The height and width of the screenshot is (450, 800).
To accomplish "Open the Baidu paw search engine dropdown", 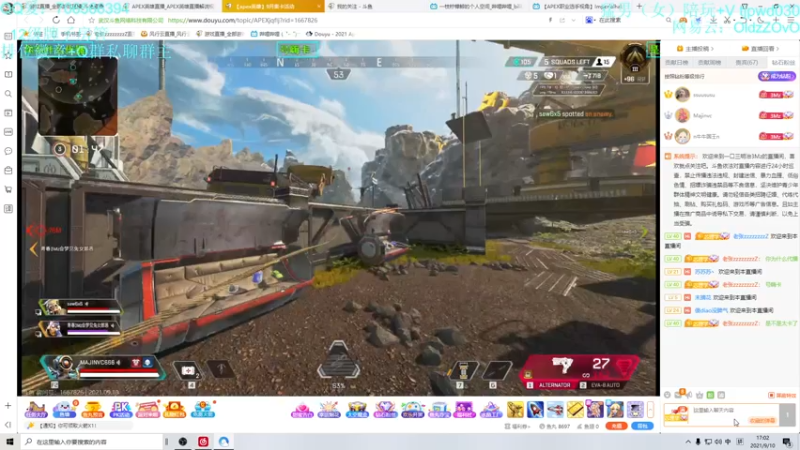I will tap(590, 20).
